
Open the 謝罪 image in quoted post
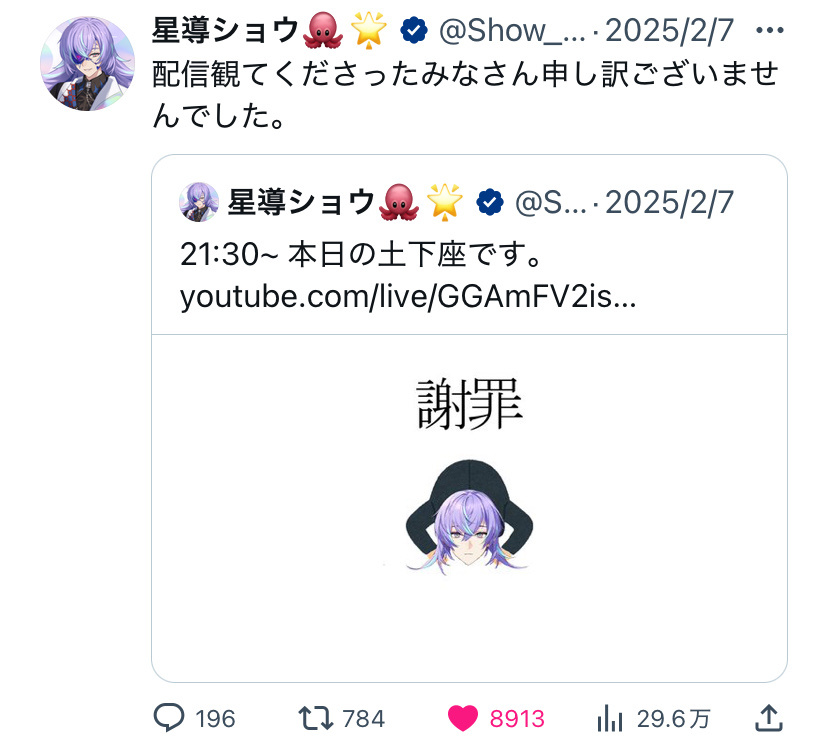point(469,508)
